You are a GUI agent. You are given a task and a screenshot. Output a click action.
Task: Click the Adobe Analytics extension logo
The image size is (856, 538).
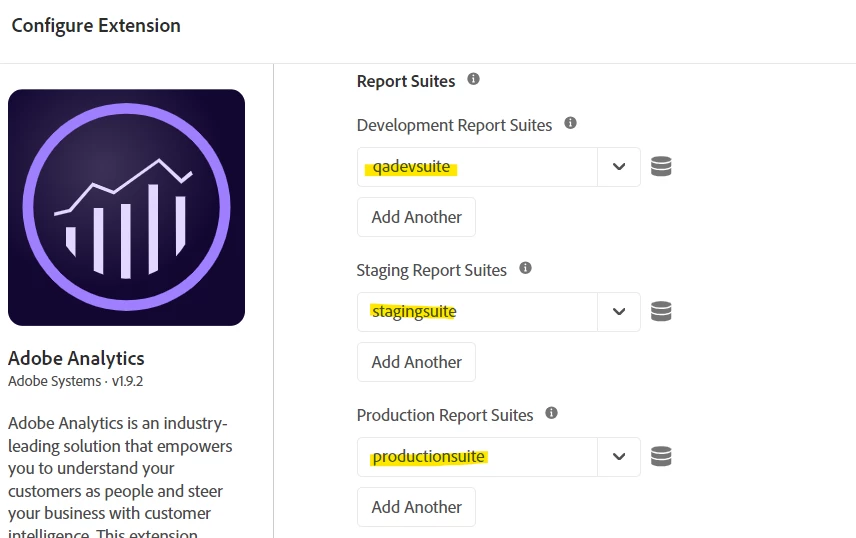[126, 207]
